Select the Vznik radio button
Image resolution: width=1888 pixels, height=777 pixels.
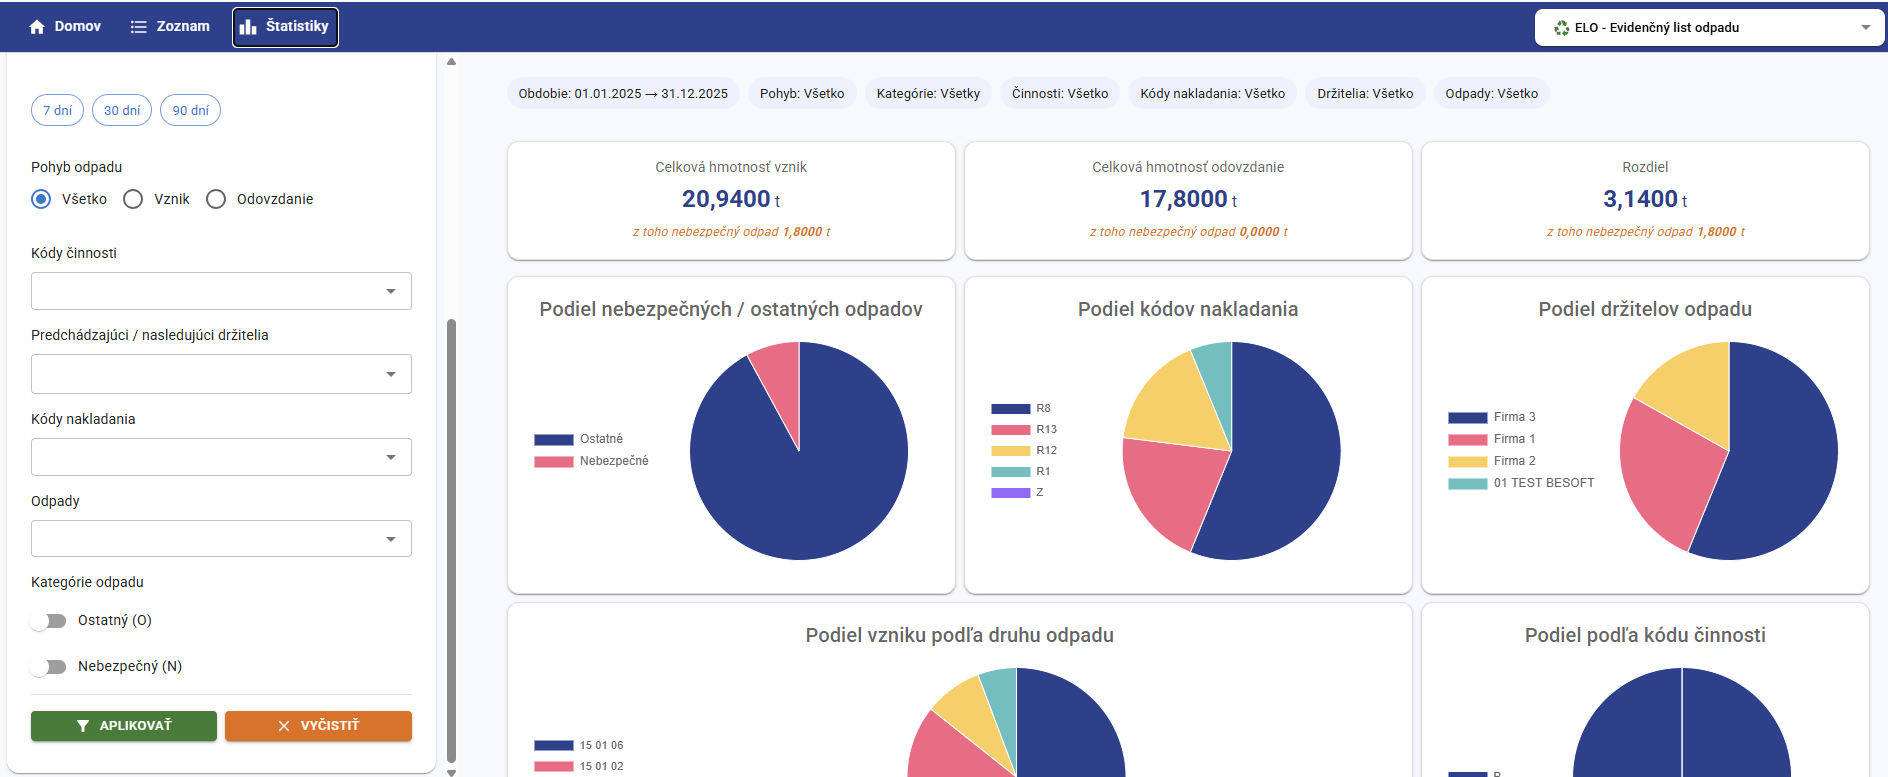coord(133,199)
